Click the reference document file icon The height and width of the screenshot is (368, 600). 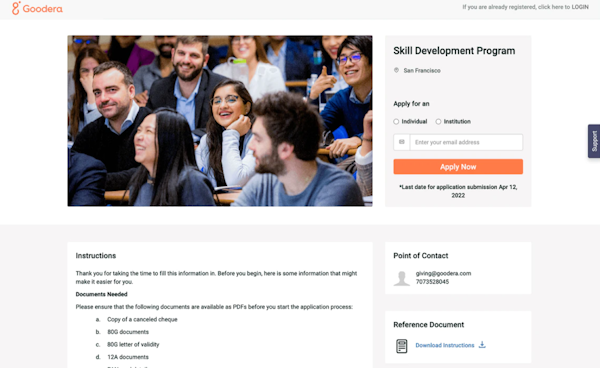(x=402, y=346)
